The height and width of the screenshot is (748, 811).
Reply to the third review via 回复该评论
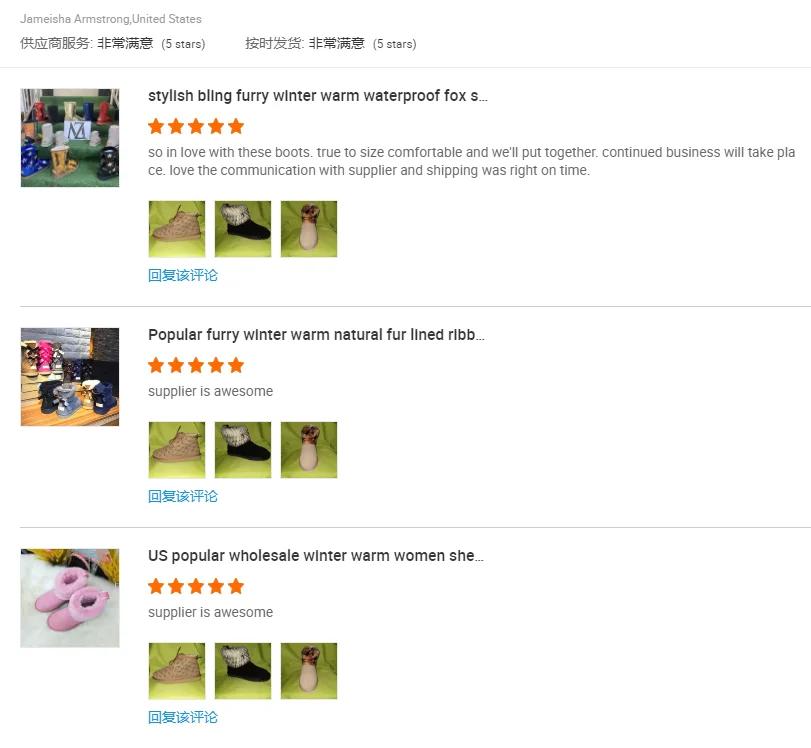[183, 717]
